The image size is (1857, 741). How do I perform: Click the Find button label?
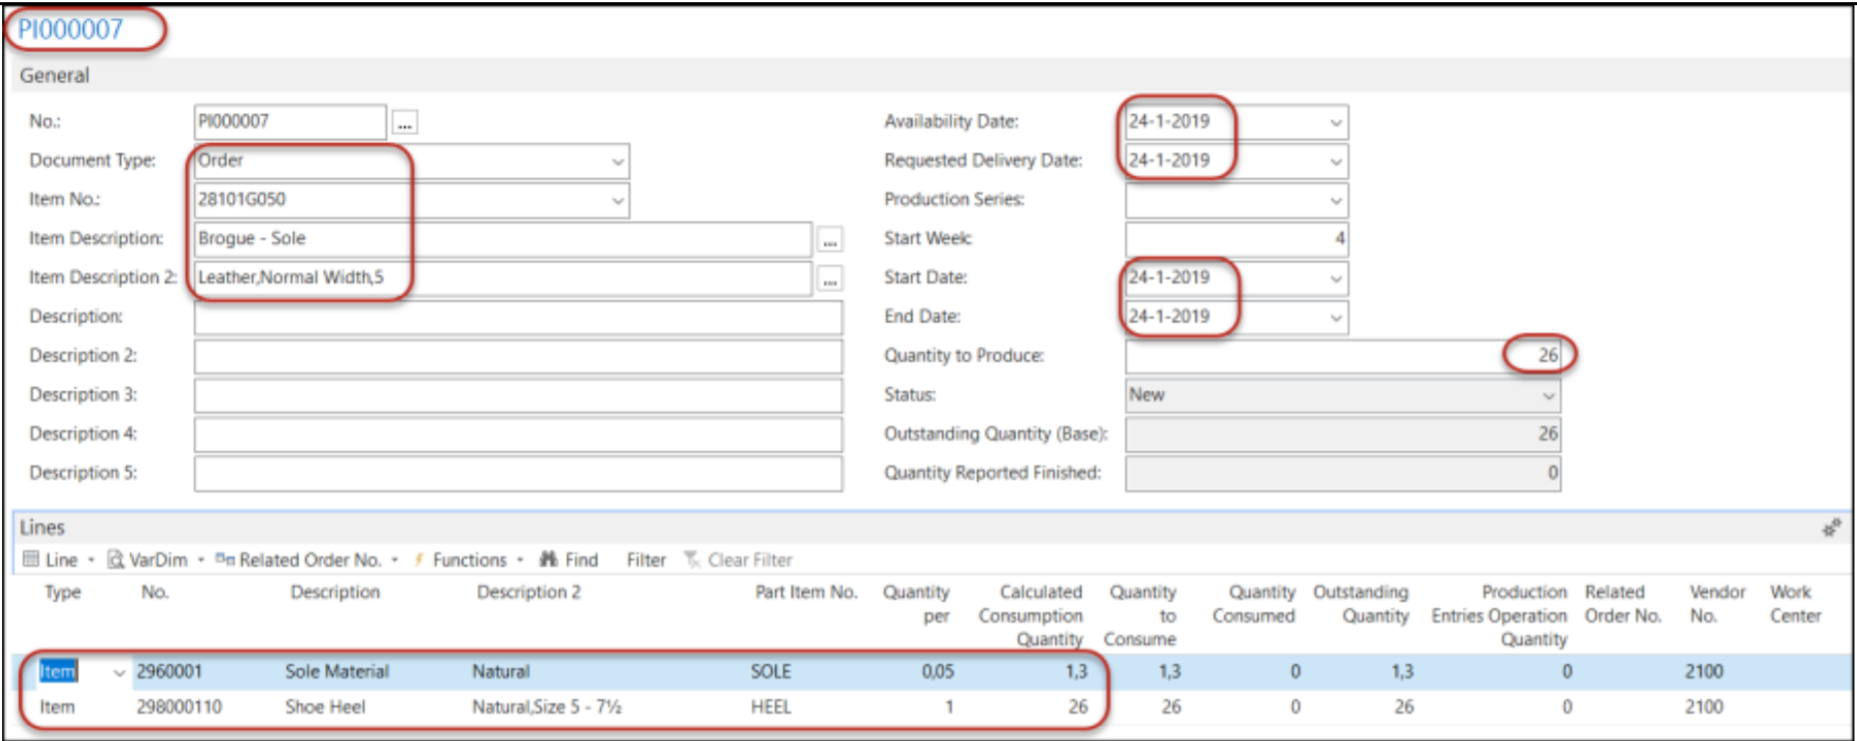click(x=581, y=559)
